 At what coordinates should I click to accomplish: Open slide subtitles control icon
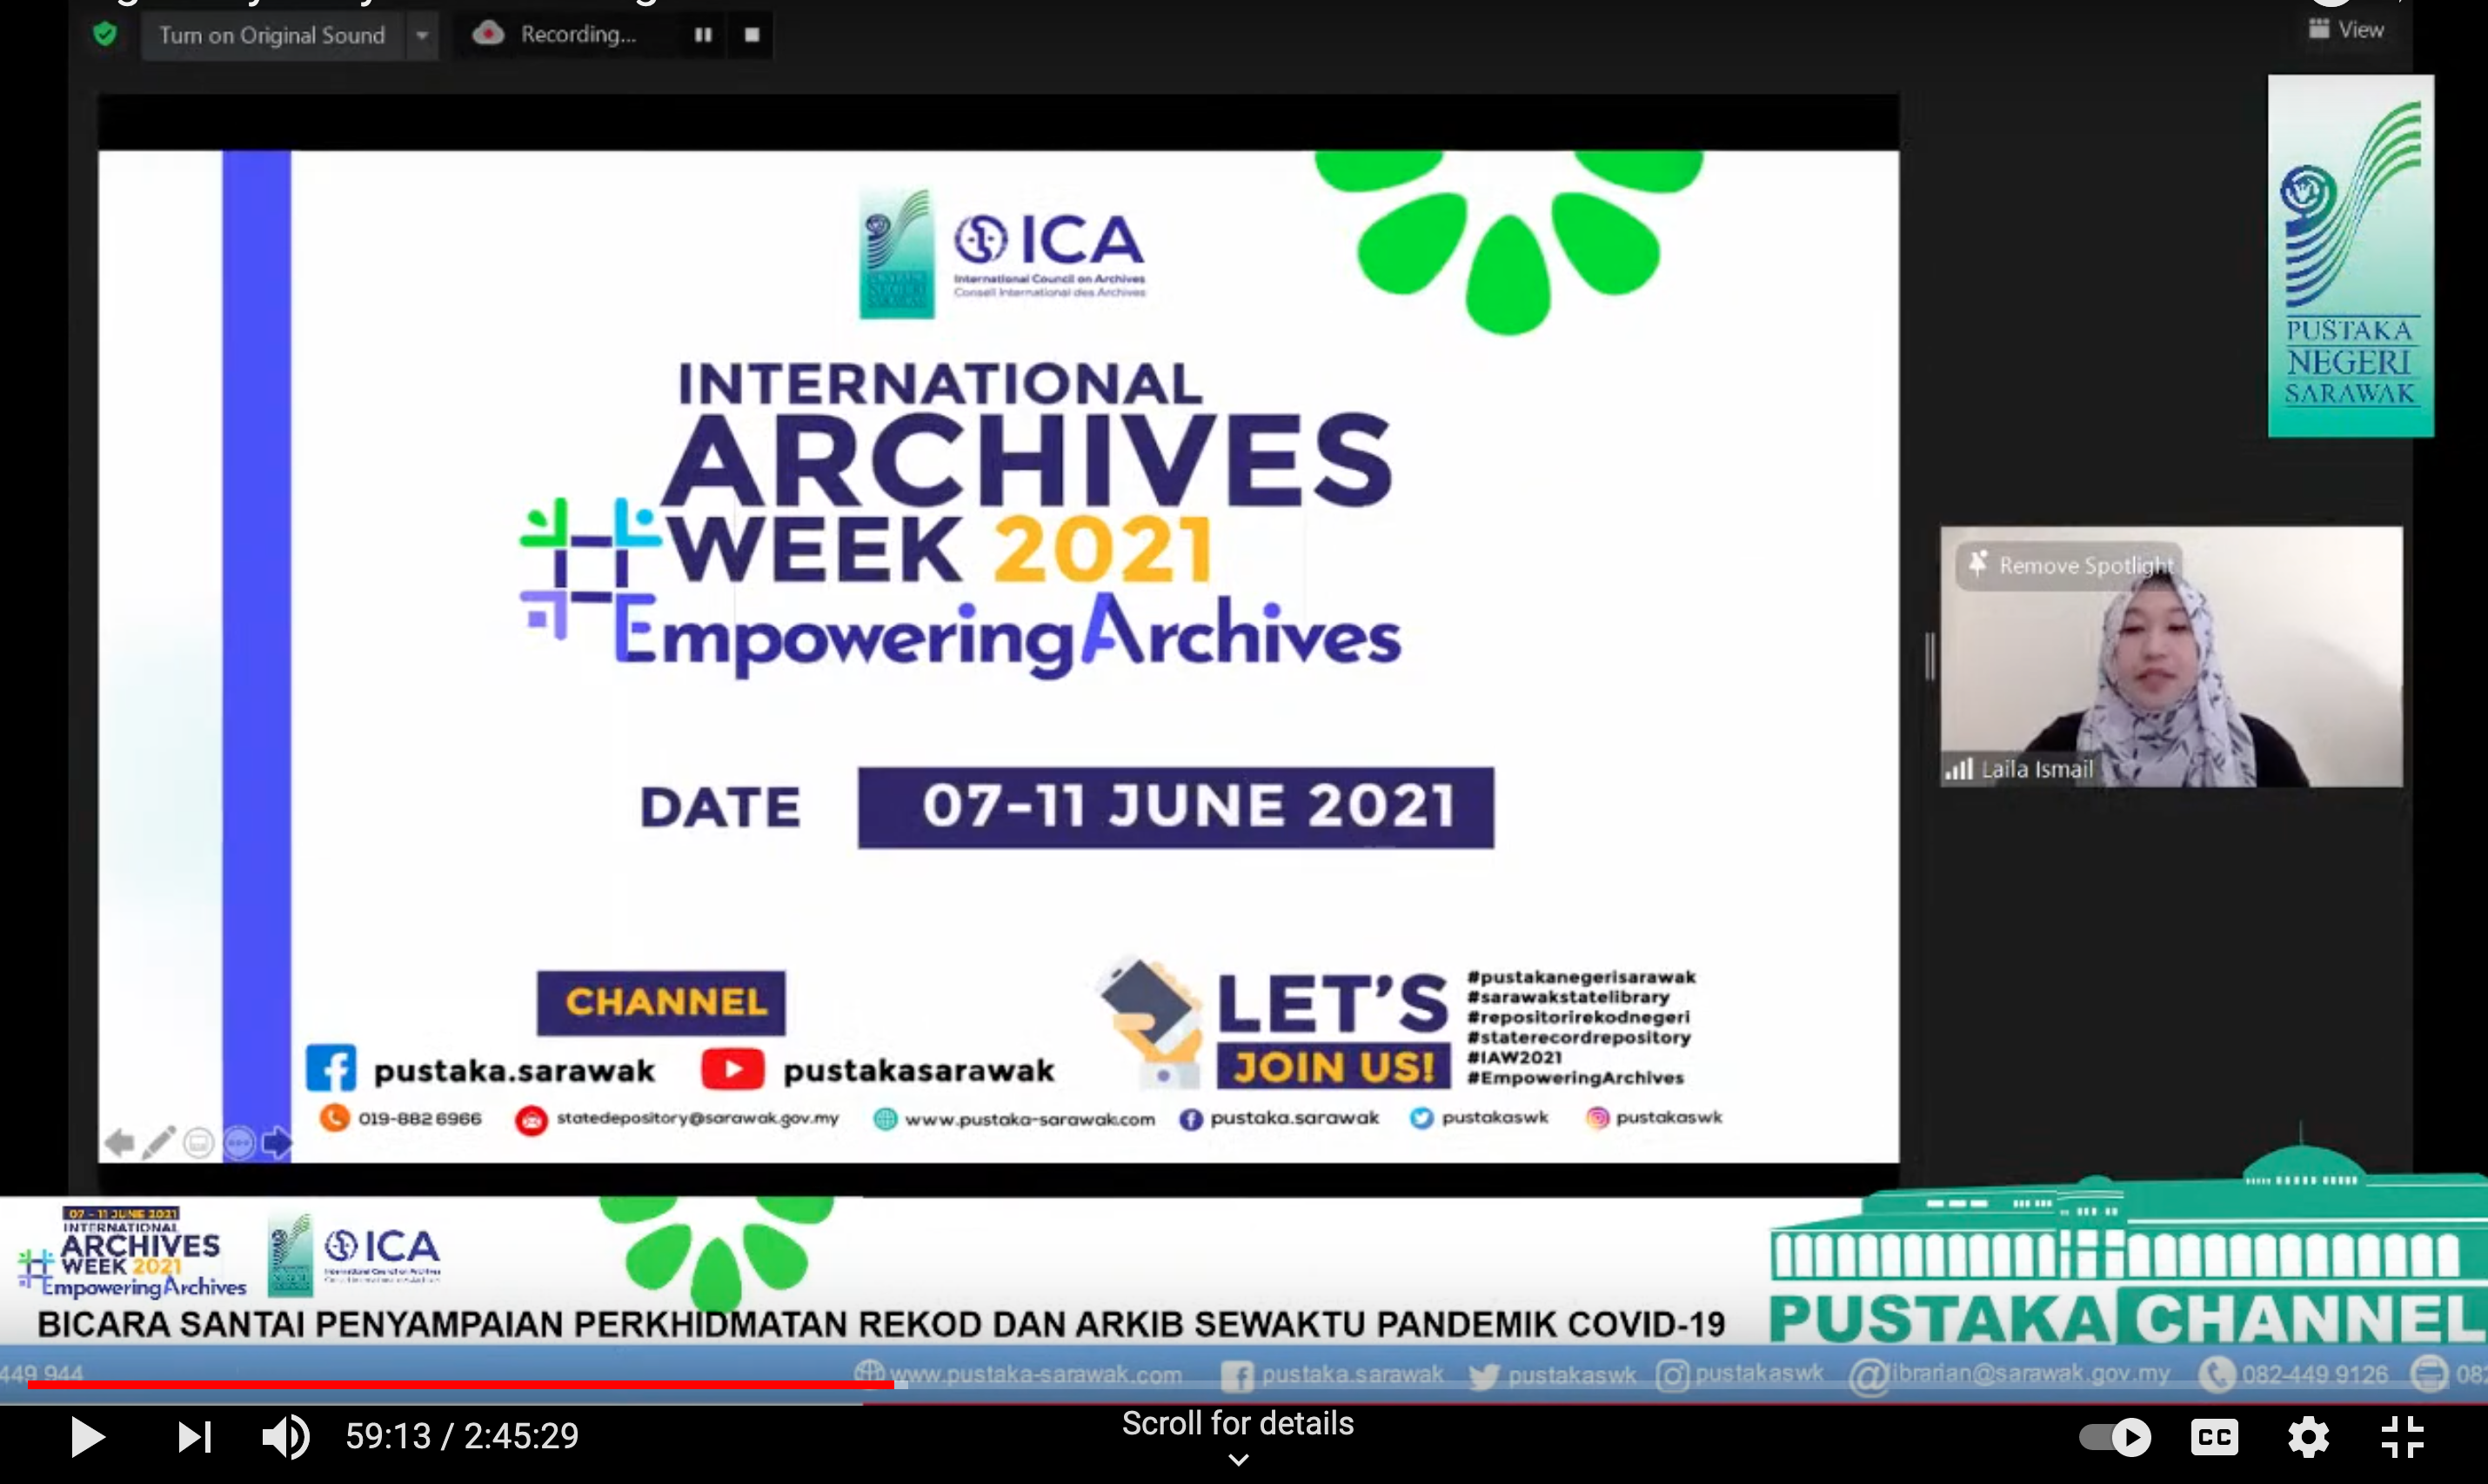pyautogui.click(x=198, y=1142)
